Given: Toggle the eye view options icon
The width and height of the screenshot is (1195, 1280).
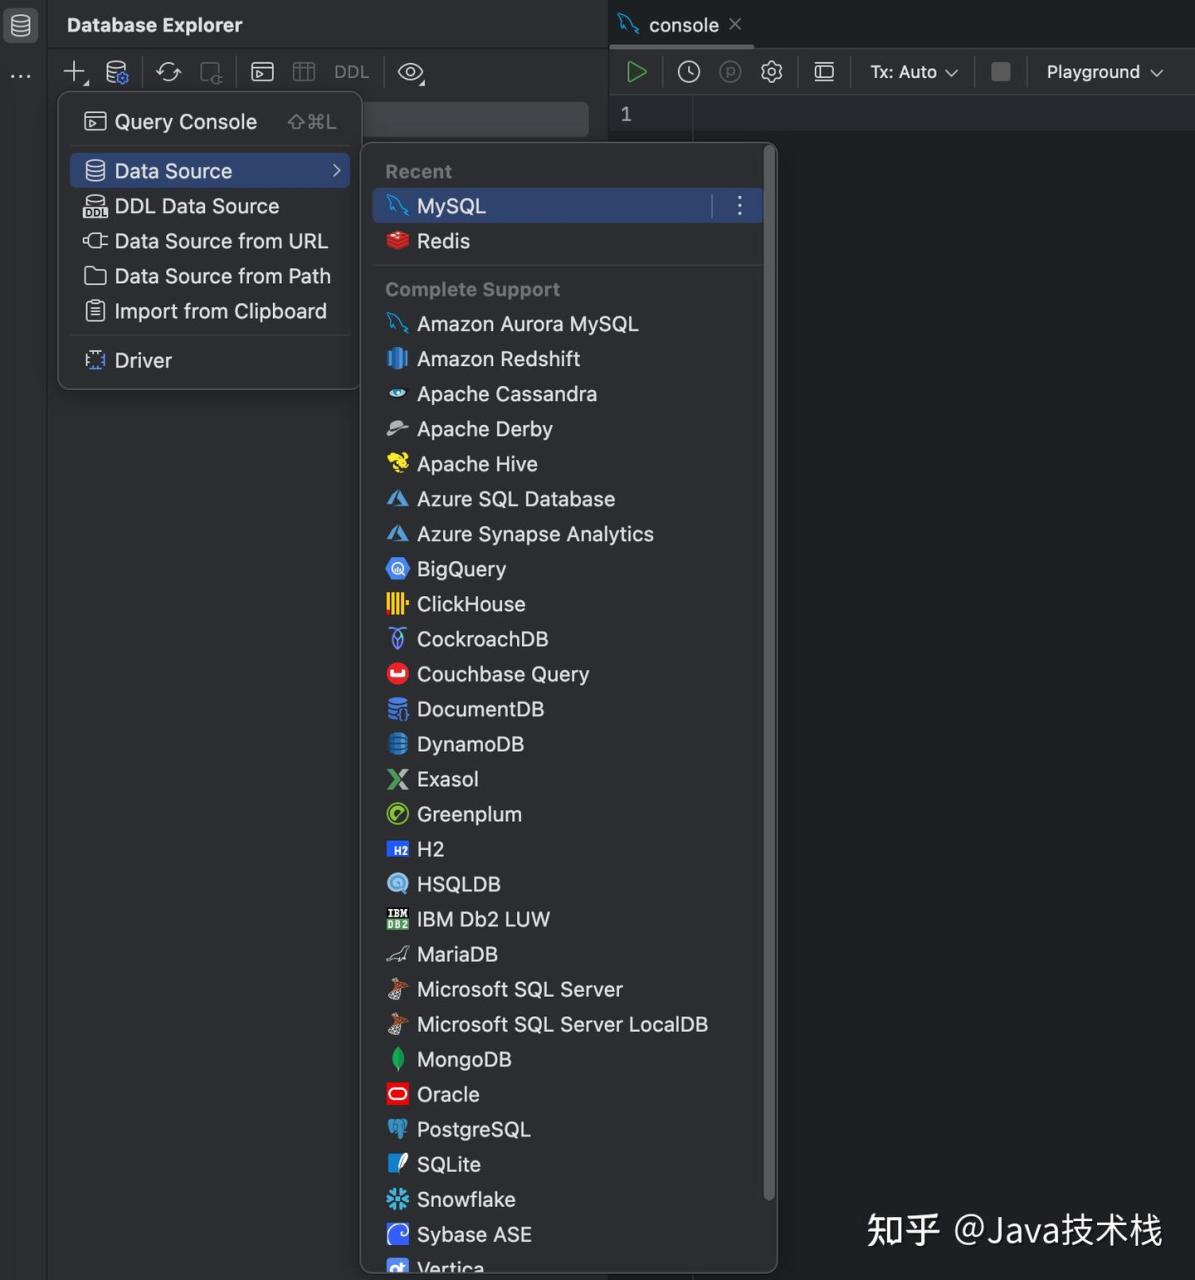Looking at the screenshot, I should (x=410, y=72).
